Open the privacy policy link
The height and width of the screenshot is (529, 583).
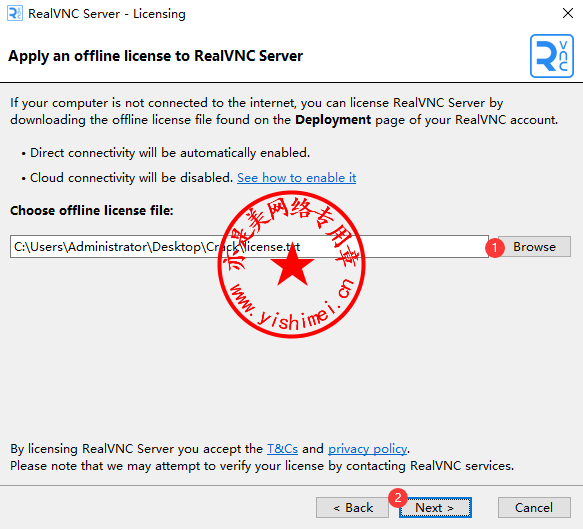(x=367, y=449)
